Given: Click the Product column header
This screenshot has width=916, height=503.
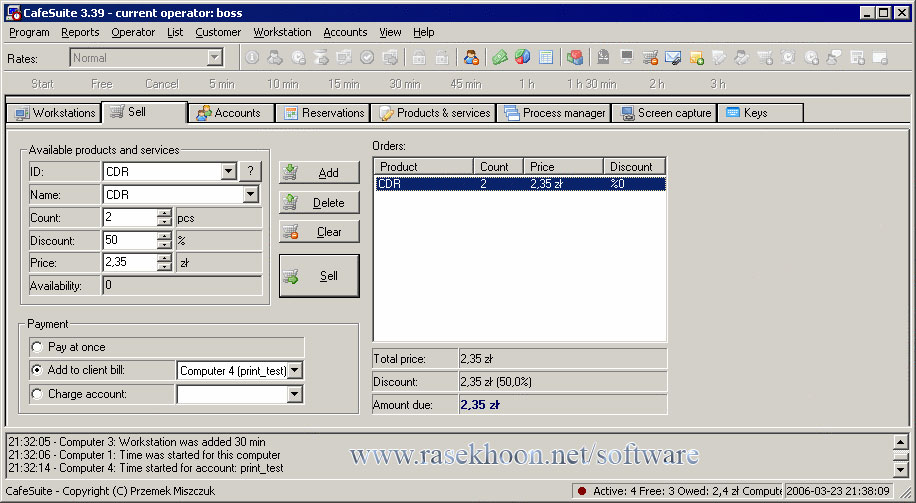Looking at the screenshot, I should pos(424,166).
